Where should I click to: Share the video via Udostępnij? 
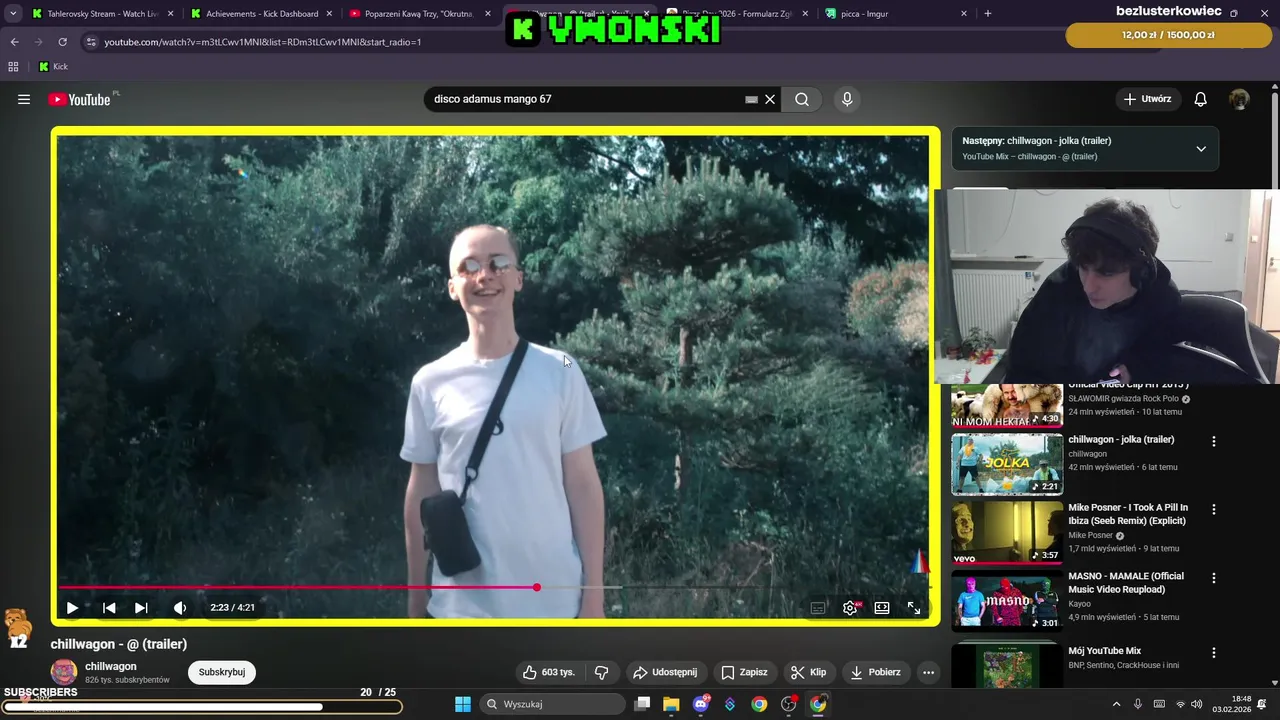[x=664, y=672]
